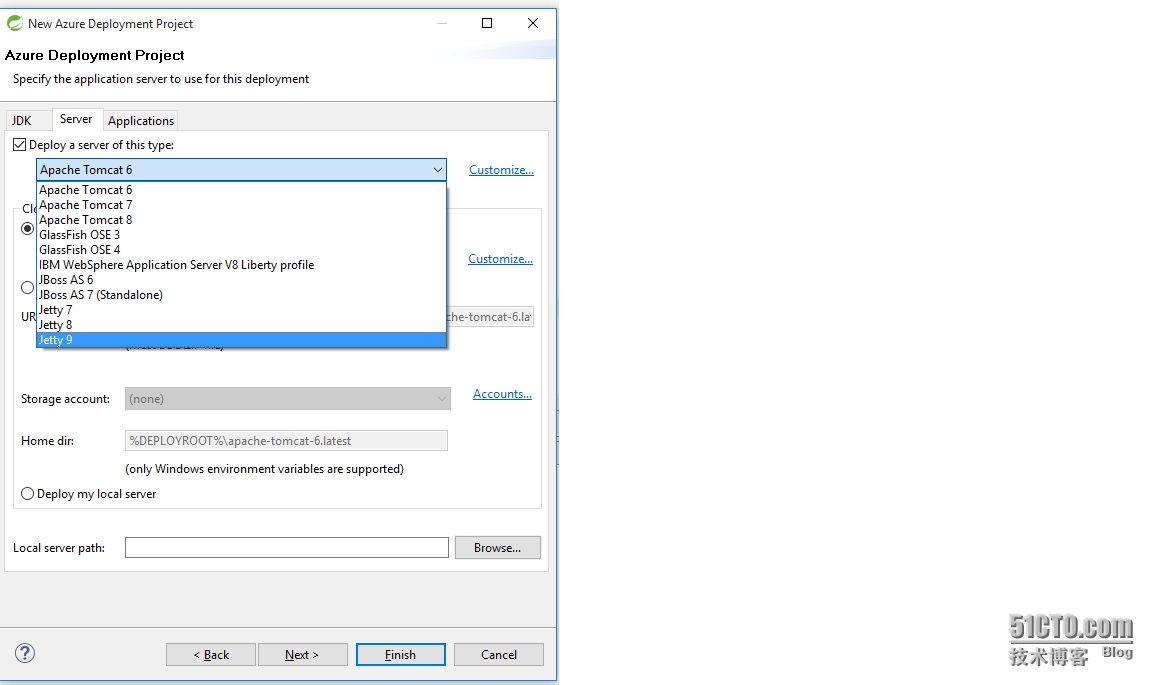Choose Jetty 8 from the list
This screenshot has height=685, width=1152.
[x=241, y=325]
